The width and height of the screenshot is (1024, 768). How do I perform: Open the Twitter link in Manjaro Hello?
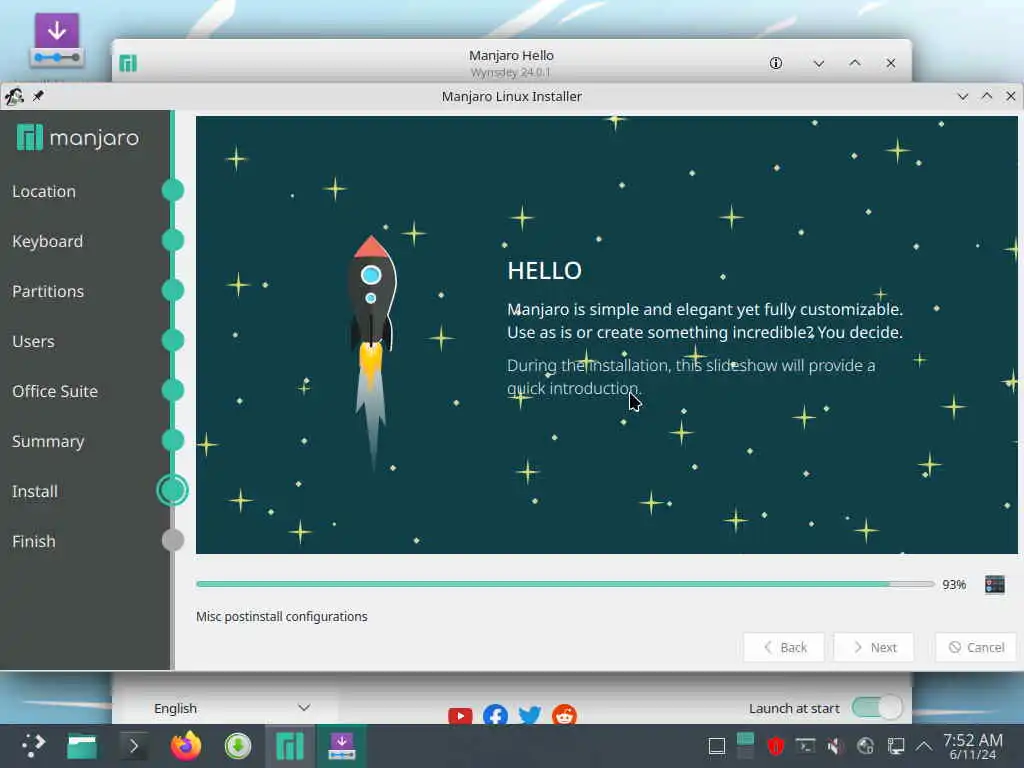point(530,715)
